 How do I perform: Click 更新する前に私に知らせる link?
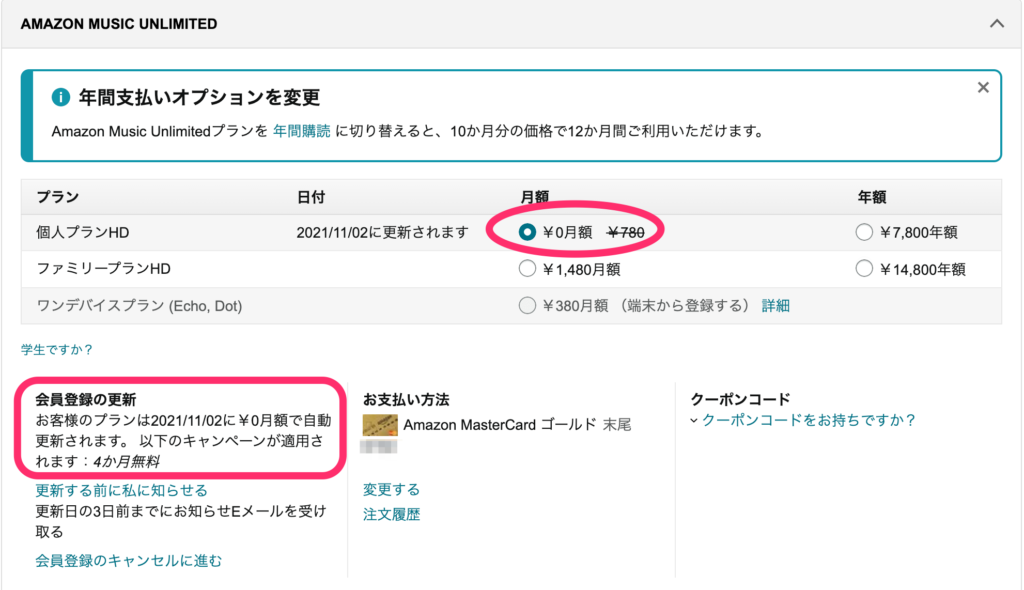coord(121,490)
